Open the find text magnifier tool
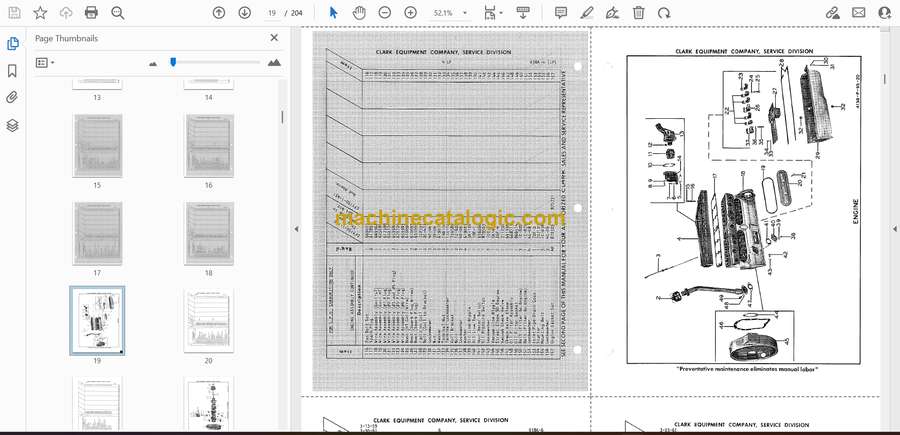This screenshot has width=900, height=435. pos(118,13)
